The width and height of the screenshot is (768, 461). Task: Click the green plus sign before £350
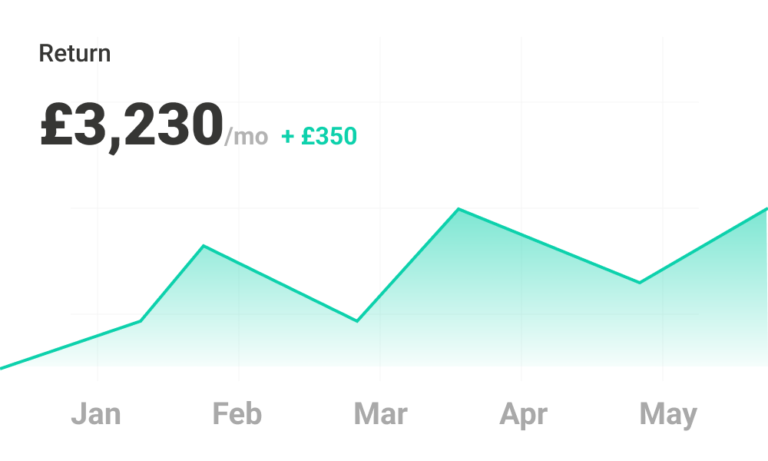(288, 137)
